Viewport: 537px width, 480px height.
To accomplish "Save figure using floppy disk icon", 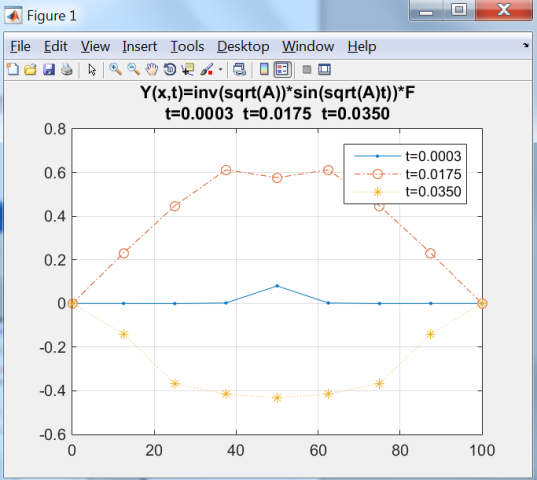I will 49,70.
